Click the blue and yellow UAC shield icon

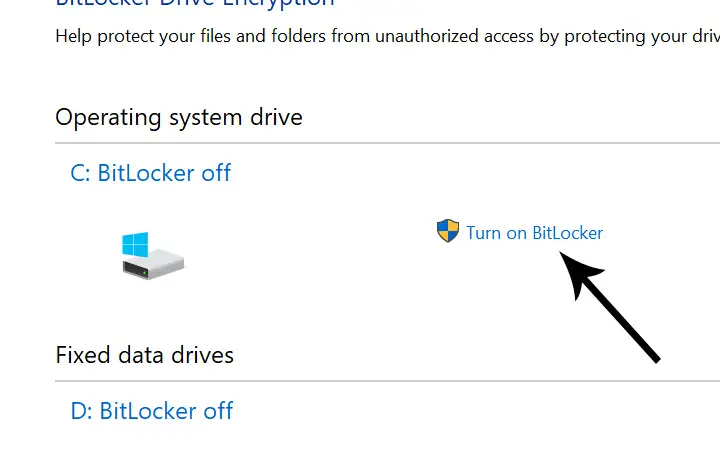point(448,231)
